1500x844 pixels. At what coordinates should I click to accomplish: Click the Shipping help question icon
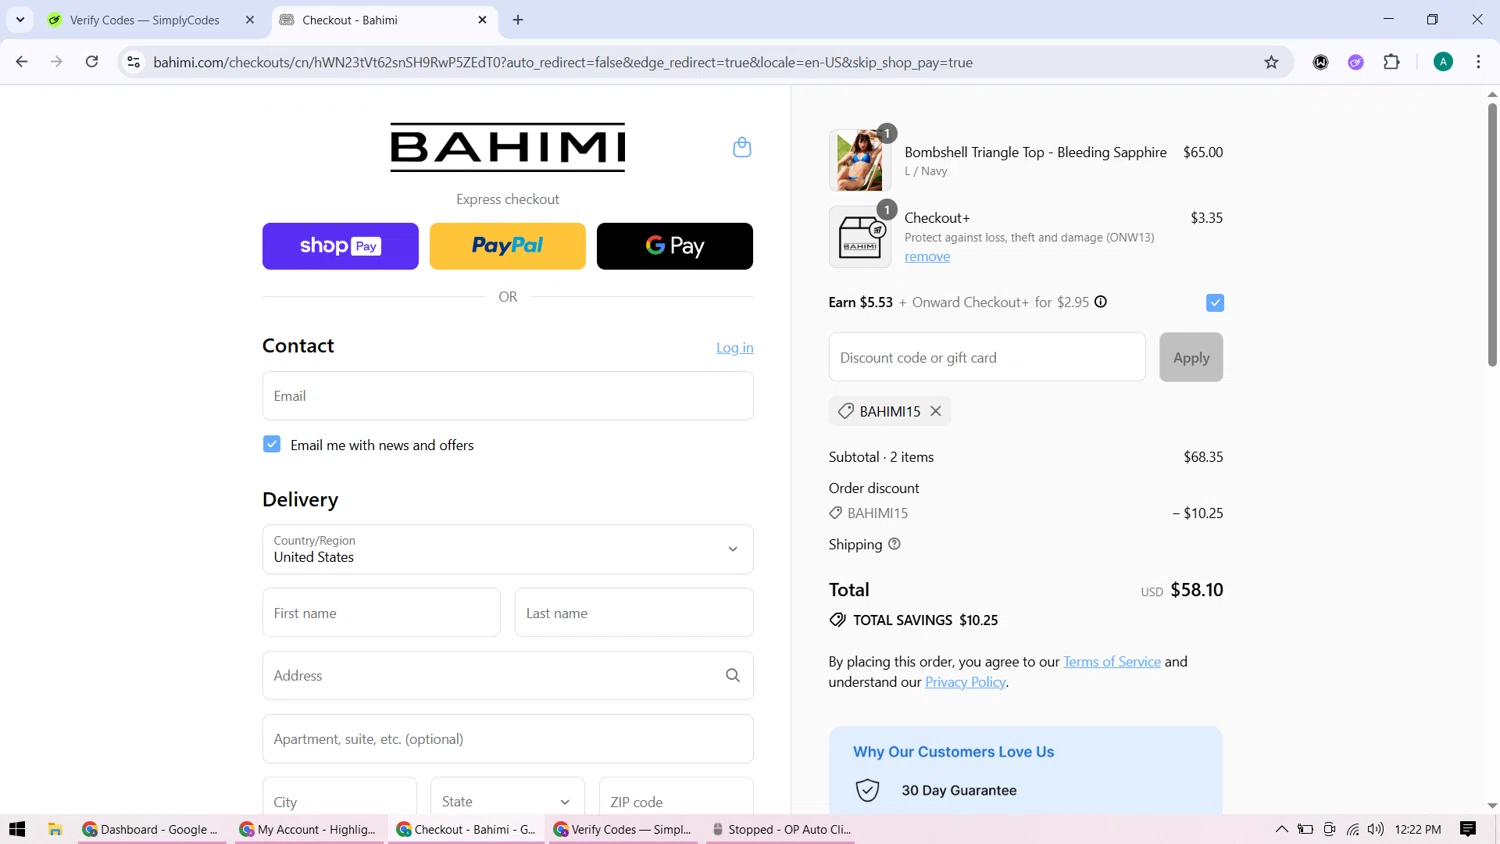894,544
